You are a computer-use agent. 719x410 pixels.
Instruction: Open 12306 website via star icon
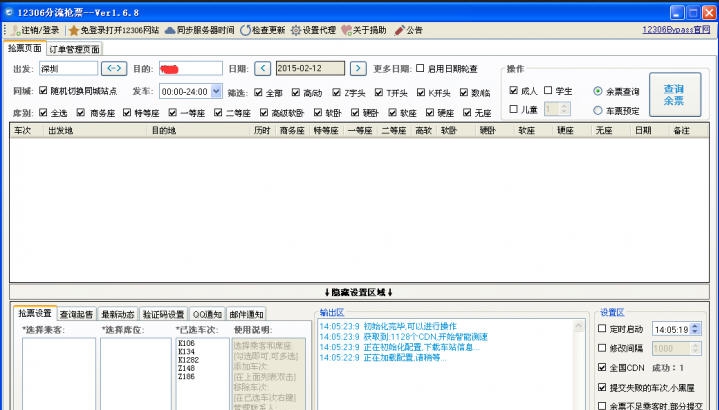coord(74,30)
